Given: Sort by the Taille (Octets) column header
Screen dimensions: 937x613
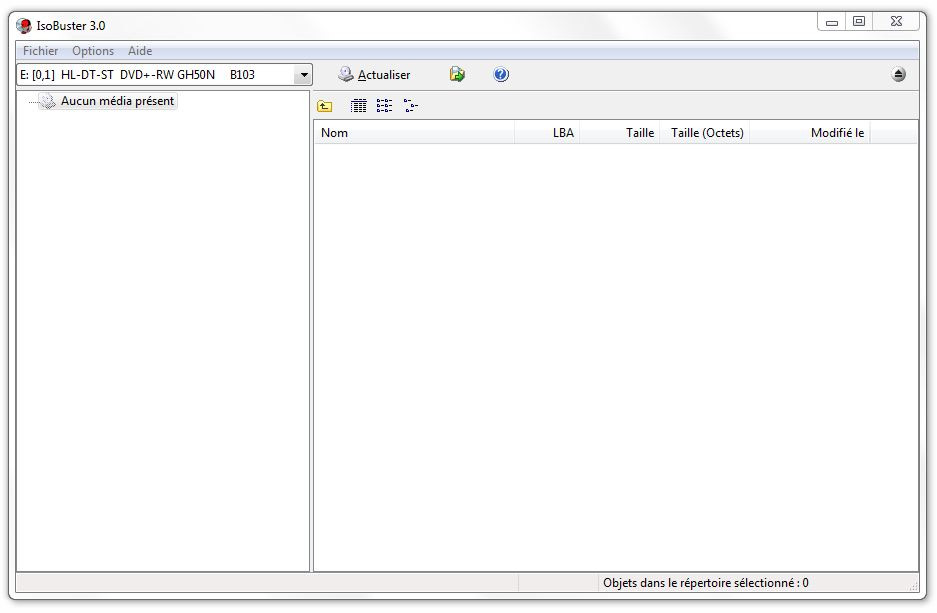Looking at the screenshot, I should pos(705,133).
